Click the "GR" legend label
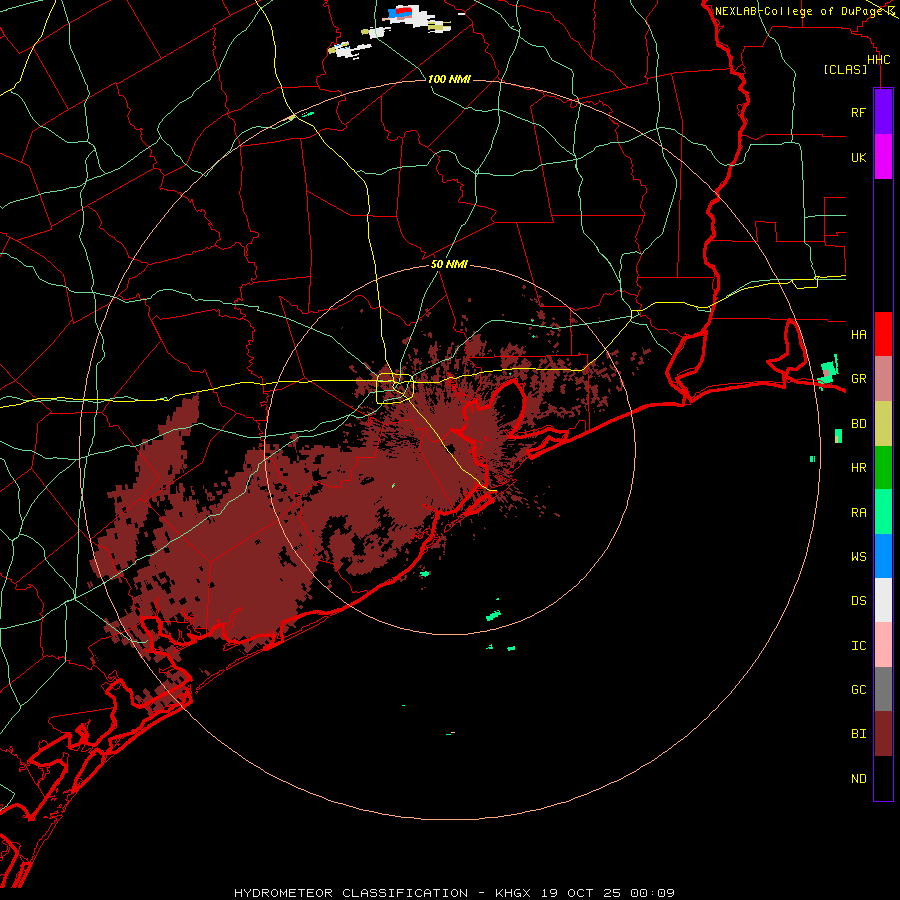The width and height of the screenshot is (900, 900). click(858, 379)
